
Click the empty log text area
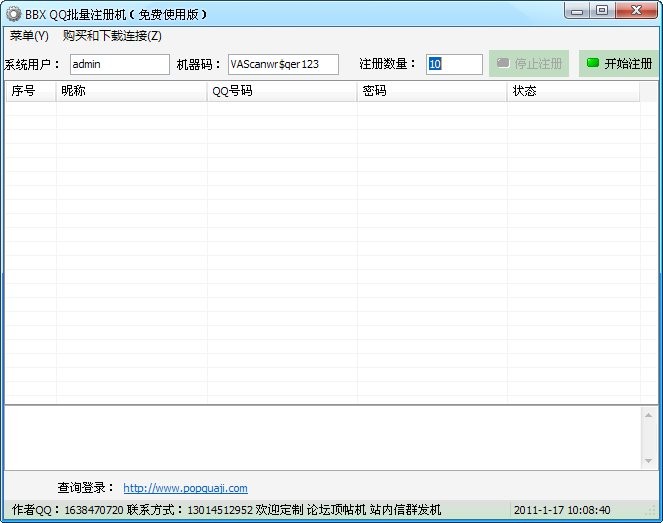coord(323,438)
